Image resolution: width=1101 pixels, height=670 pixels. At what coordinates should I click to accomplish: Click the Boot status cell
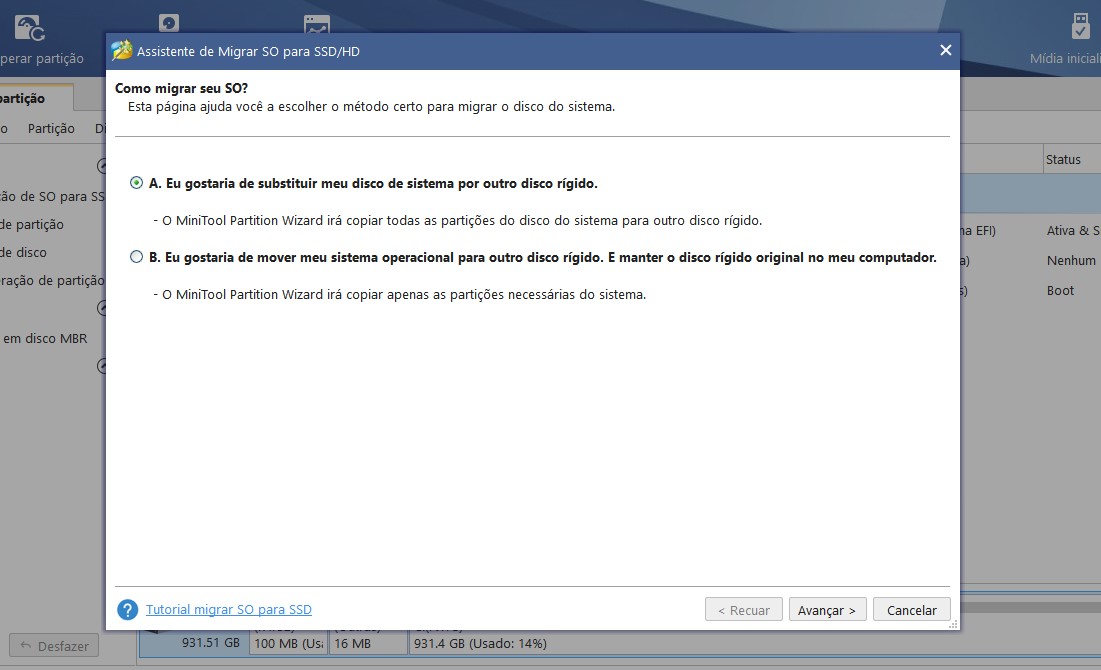coord(1060,291)
